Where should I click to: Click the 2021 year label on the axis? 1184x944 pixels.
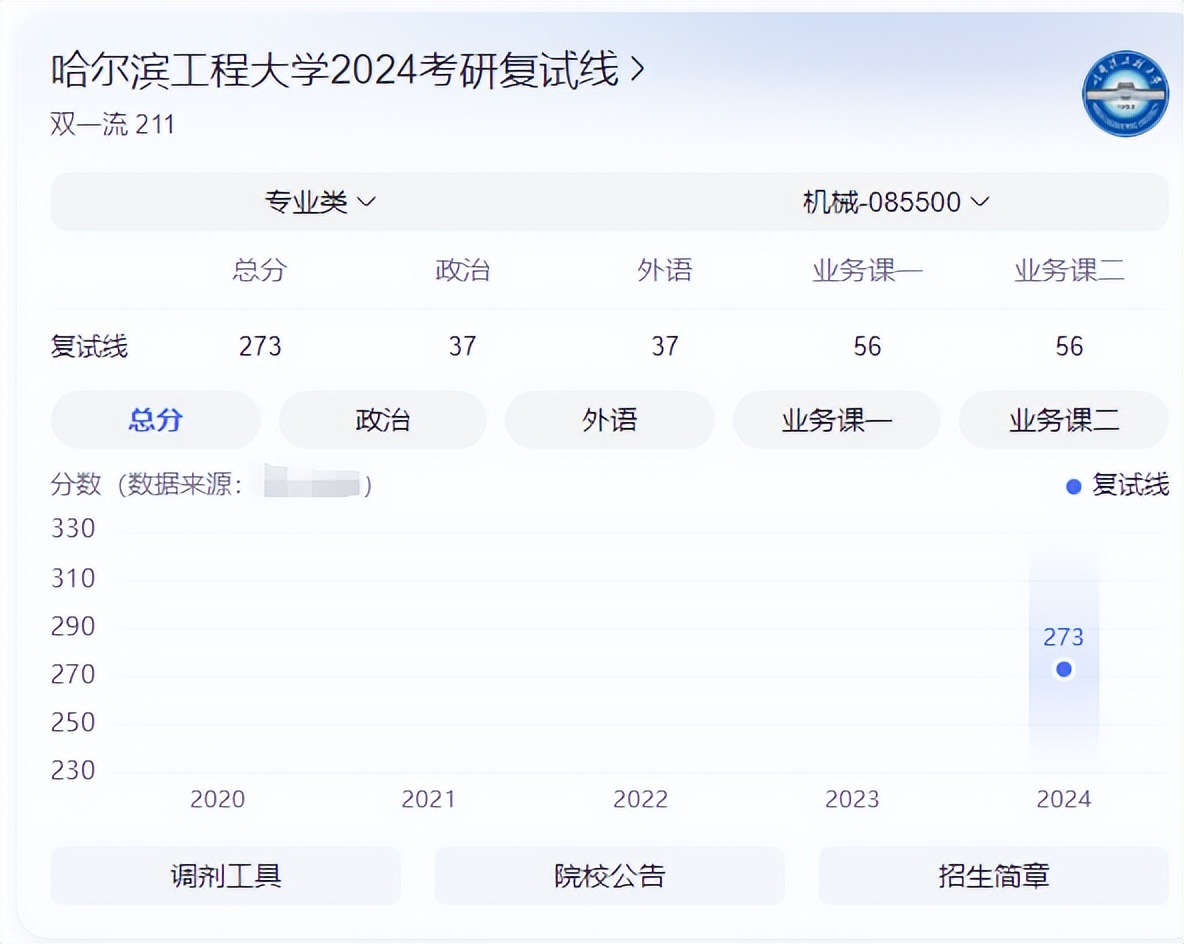point(429,799)
